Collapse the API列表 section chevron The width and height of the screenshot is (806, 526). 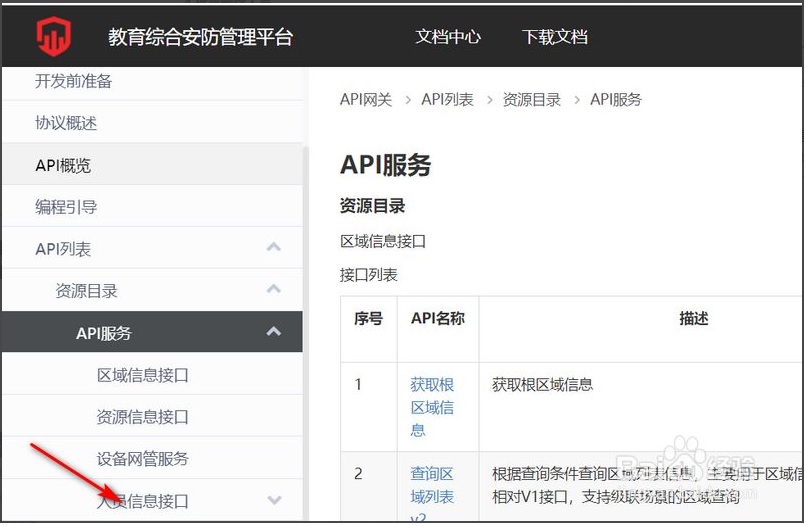tap(273, 247)
